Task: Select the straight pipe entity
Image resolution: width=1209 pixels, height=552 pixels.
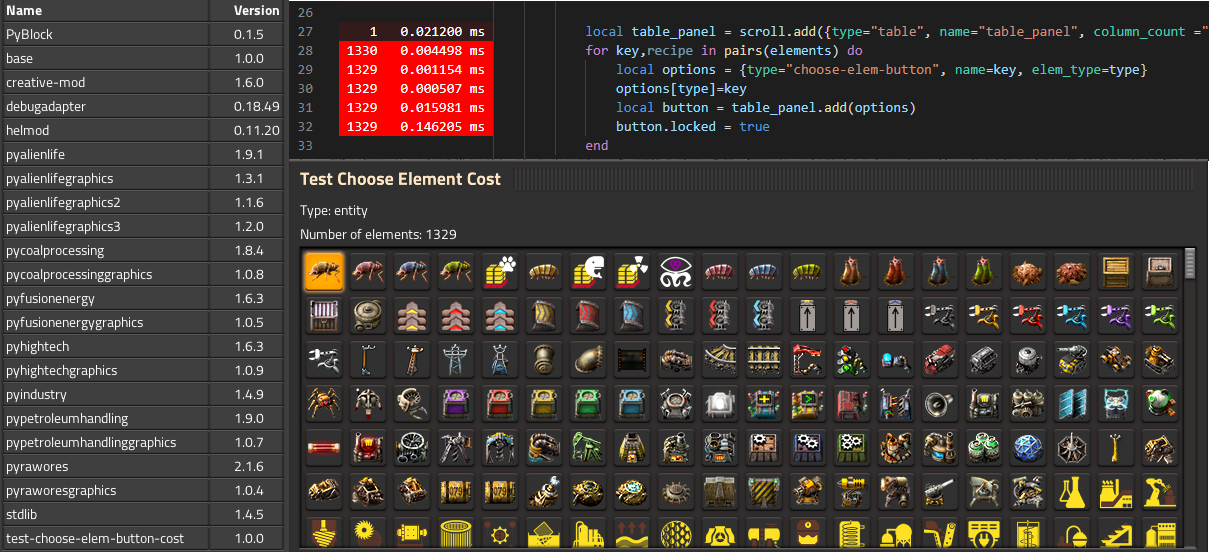Action: point(543,358)
